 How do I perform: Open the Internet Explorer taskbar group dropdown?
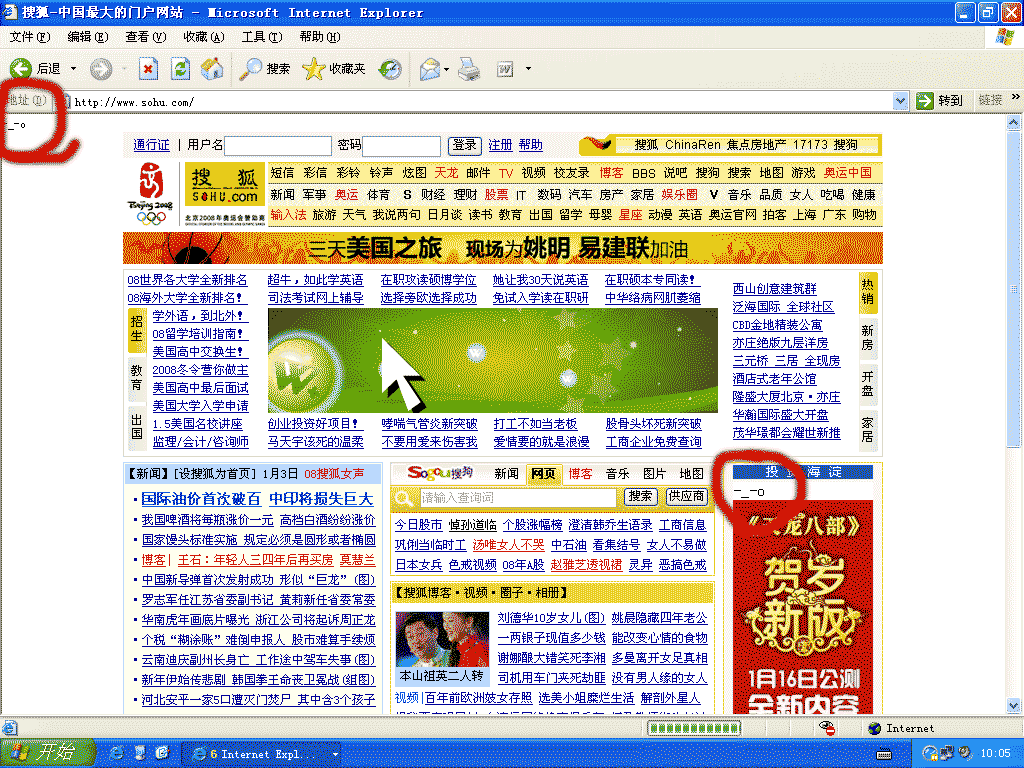point(335,754)
